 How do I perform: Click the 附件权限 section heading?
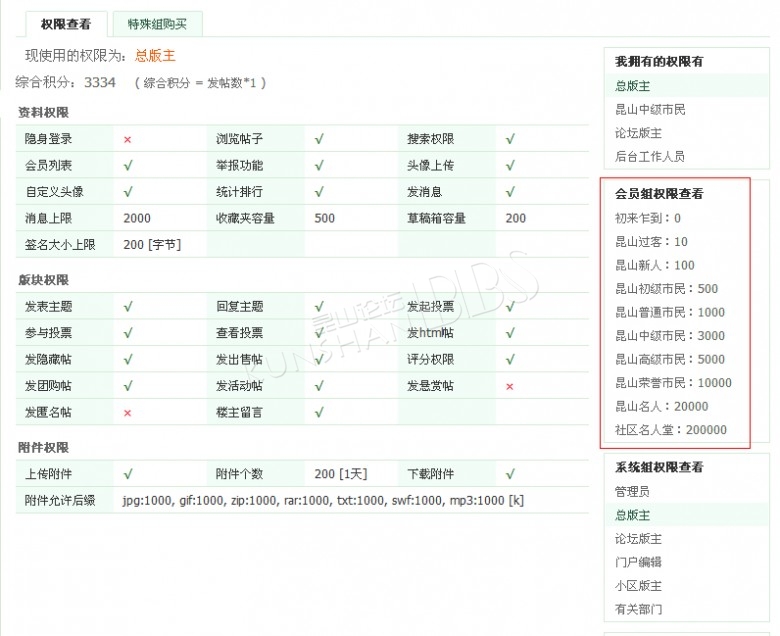click(x=43, y=448)
